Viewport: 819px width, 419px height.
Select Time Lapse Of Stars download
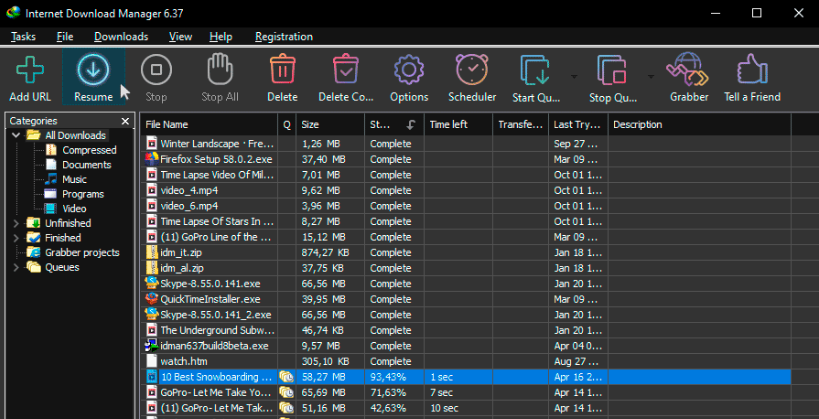point(466,222)
